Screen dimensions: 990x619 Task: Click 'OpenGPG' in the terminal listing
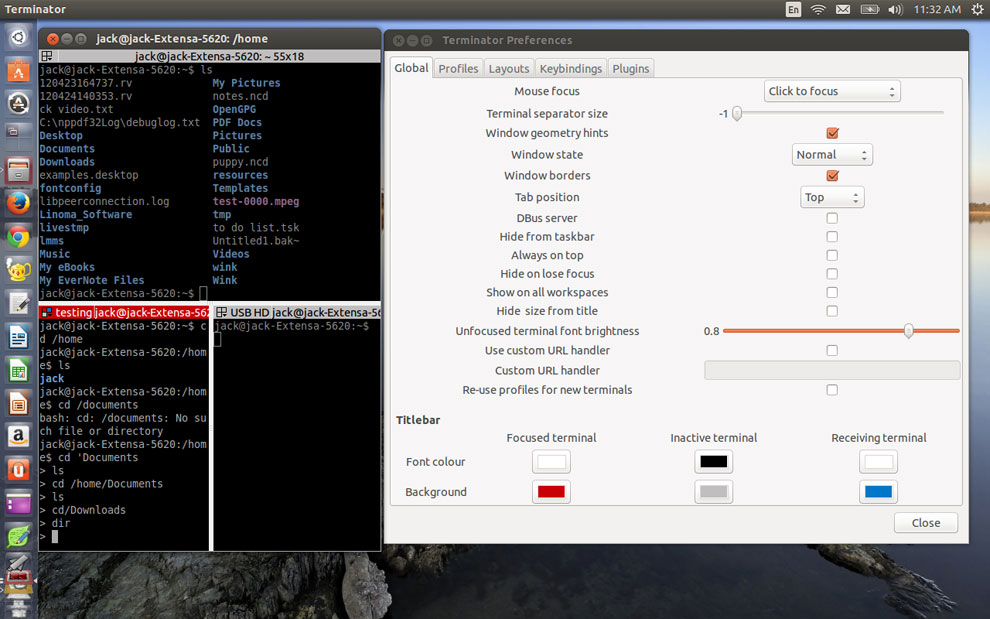(234, 109)
